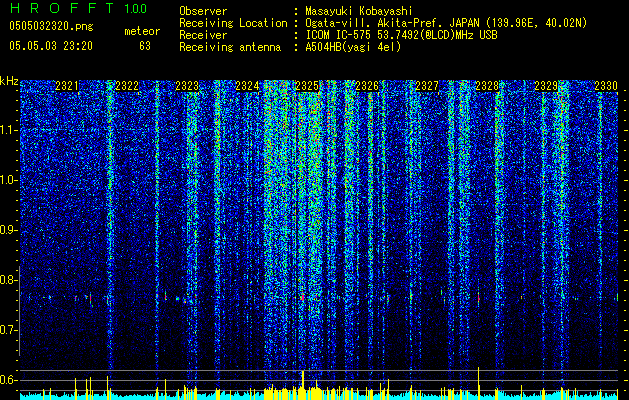This screenshot has height=400, width=629.
Task: Click antenna value A504HB(yagi 4el)
Action: point(353,47)
